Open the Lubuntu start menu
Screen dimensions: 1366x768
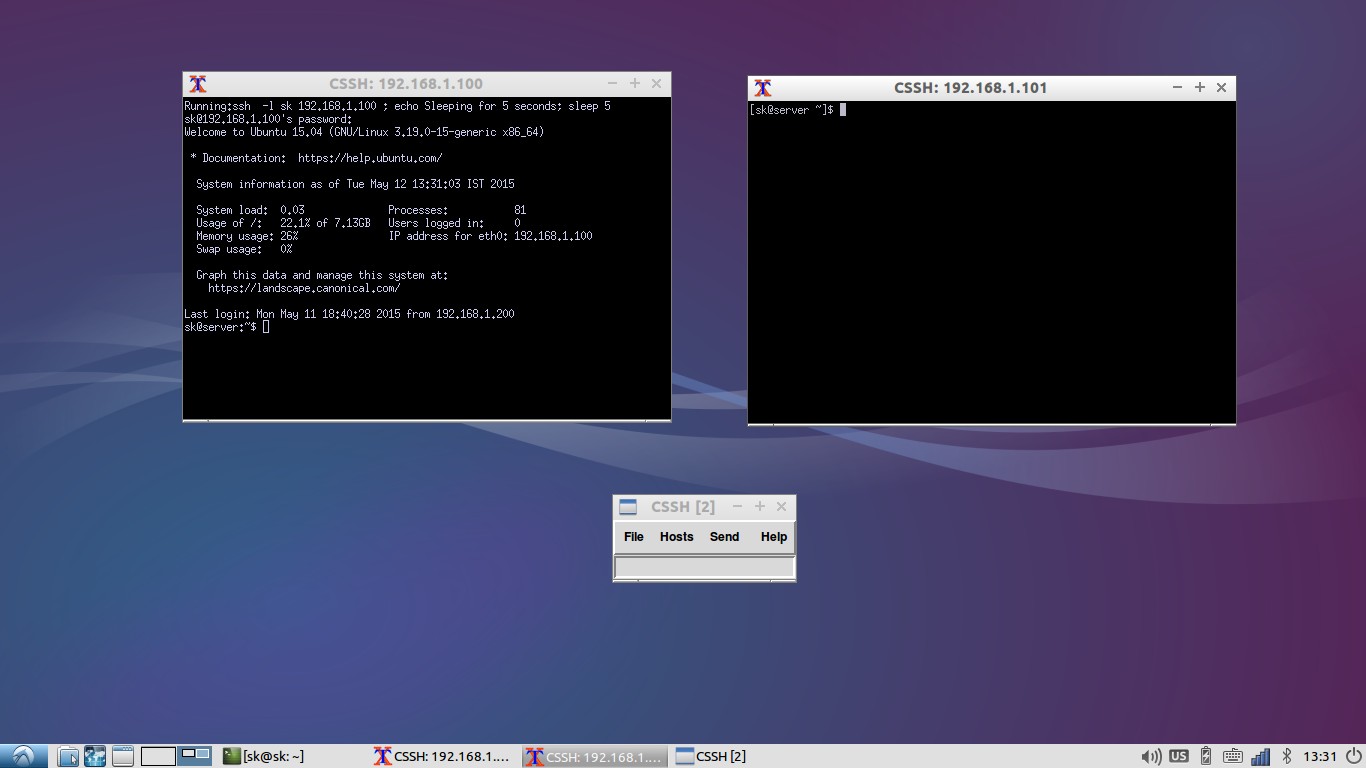(x=23, y=756)
